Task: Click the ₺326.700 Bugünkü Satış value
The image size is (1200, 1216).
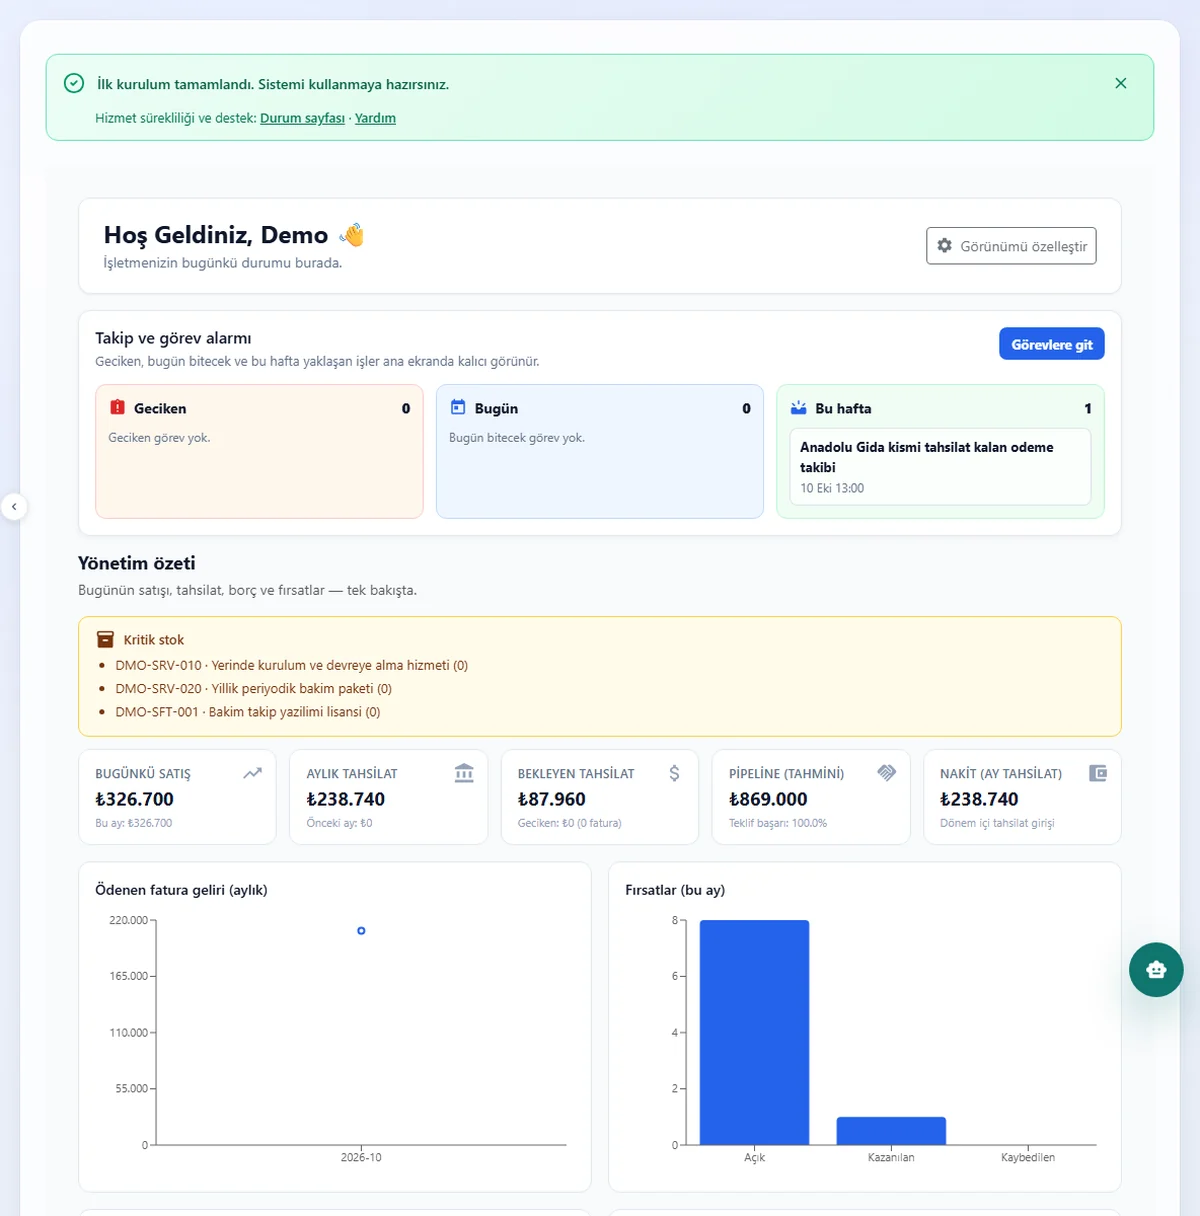Action: click(134, 799)
